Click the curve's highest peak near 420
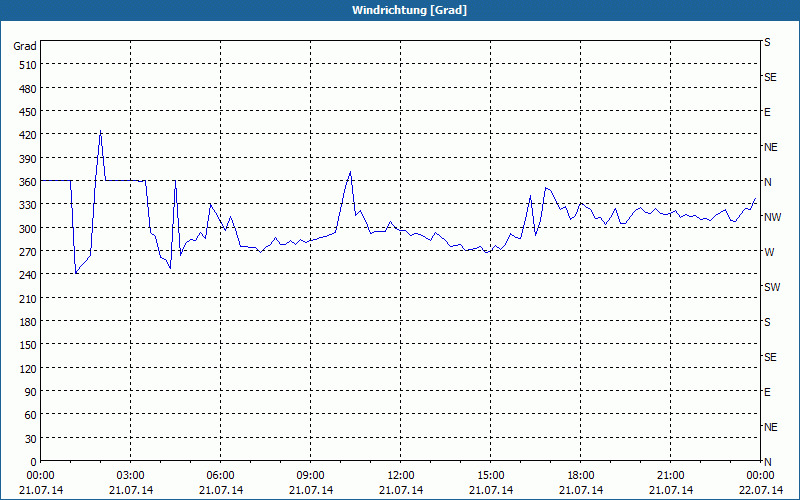Viewport: 800px width, 500px height. click(x=101, y=131)
